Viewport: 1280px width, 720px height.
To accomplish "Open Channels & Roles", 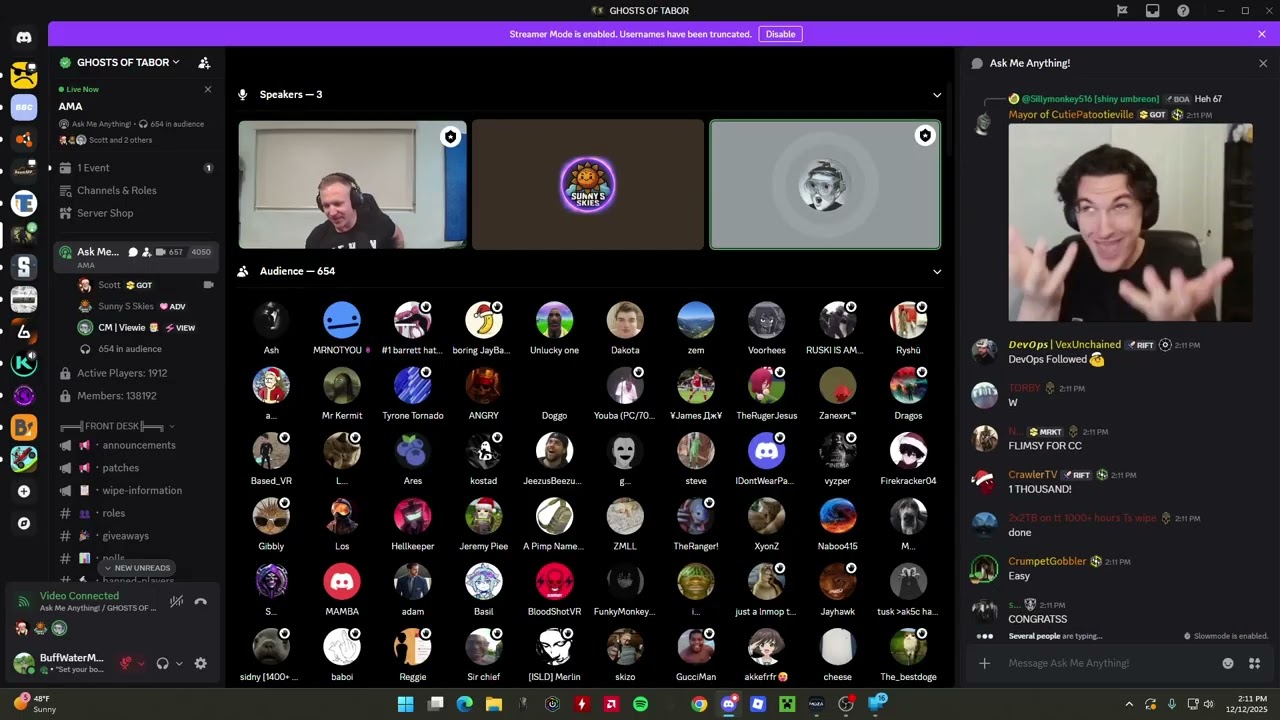I will 136,190.
